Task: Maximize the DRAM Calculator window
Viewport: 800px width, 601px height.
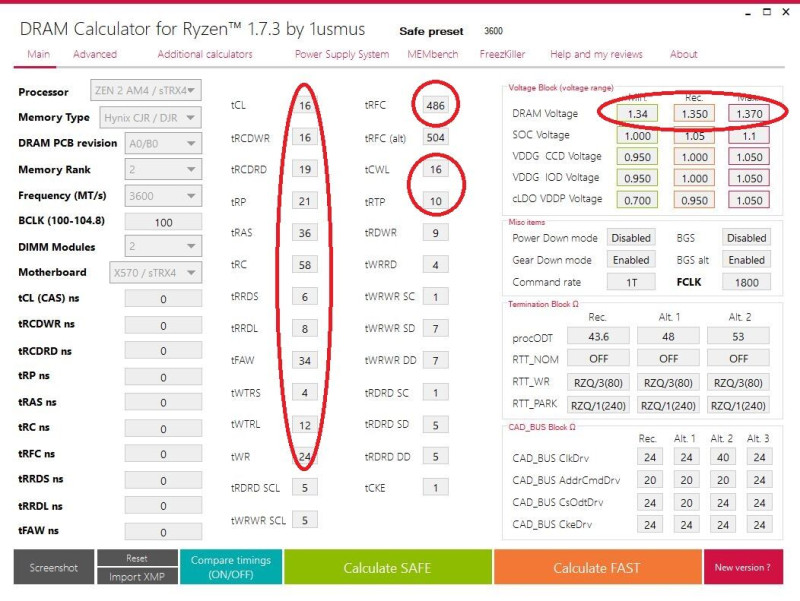Action: point(767,12)
